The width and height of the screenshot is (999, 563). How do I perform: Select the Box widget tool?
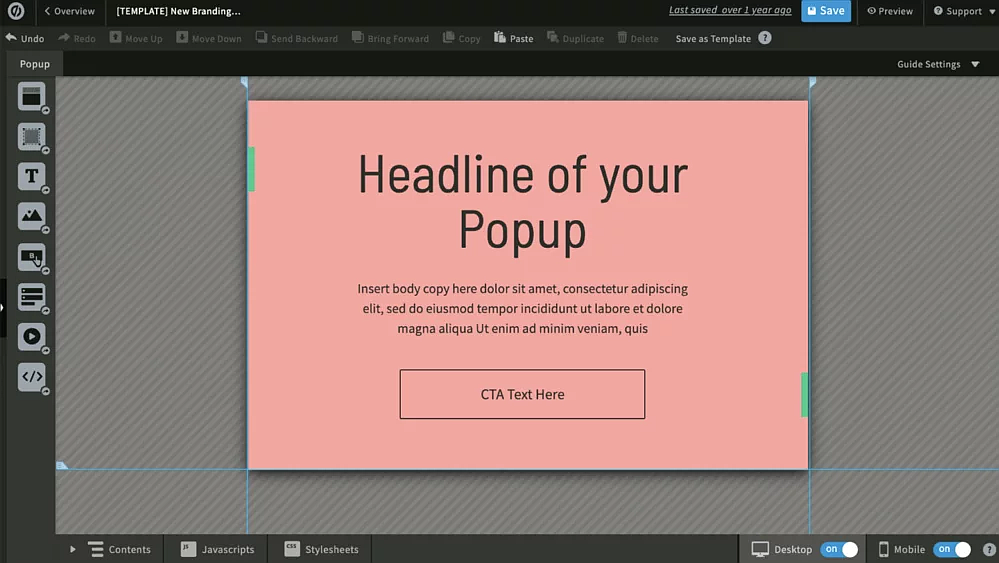point(31,136)
